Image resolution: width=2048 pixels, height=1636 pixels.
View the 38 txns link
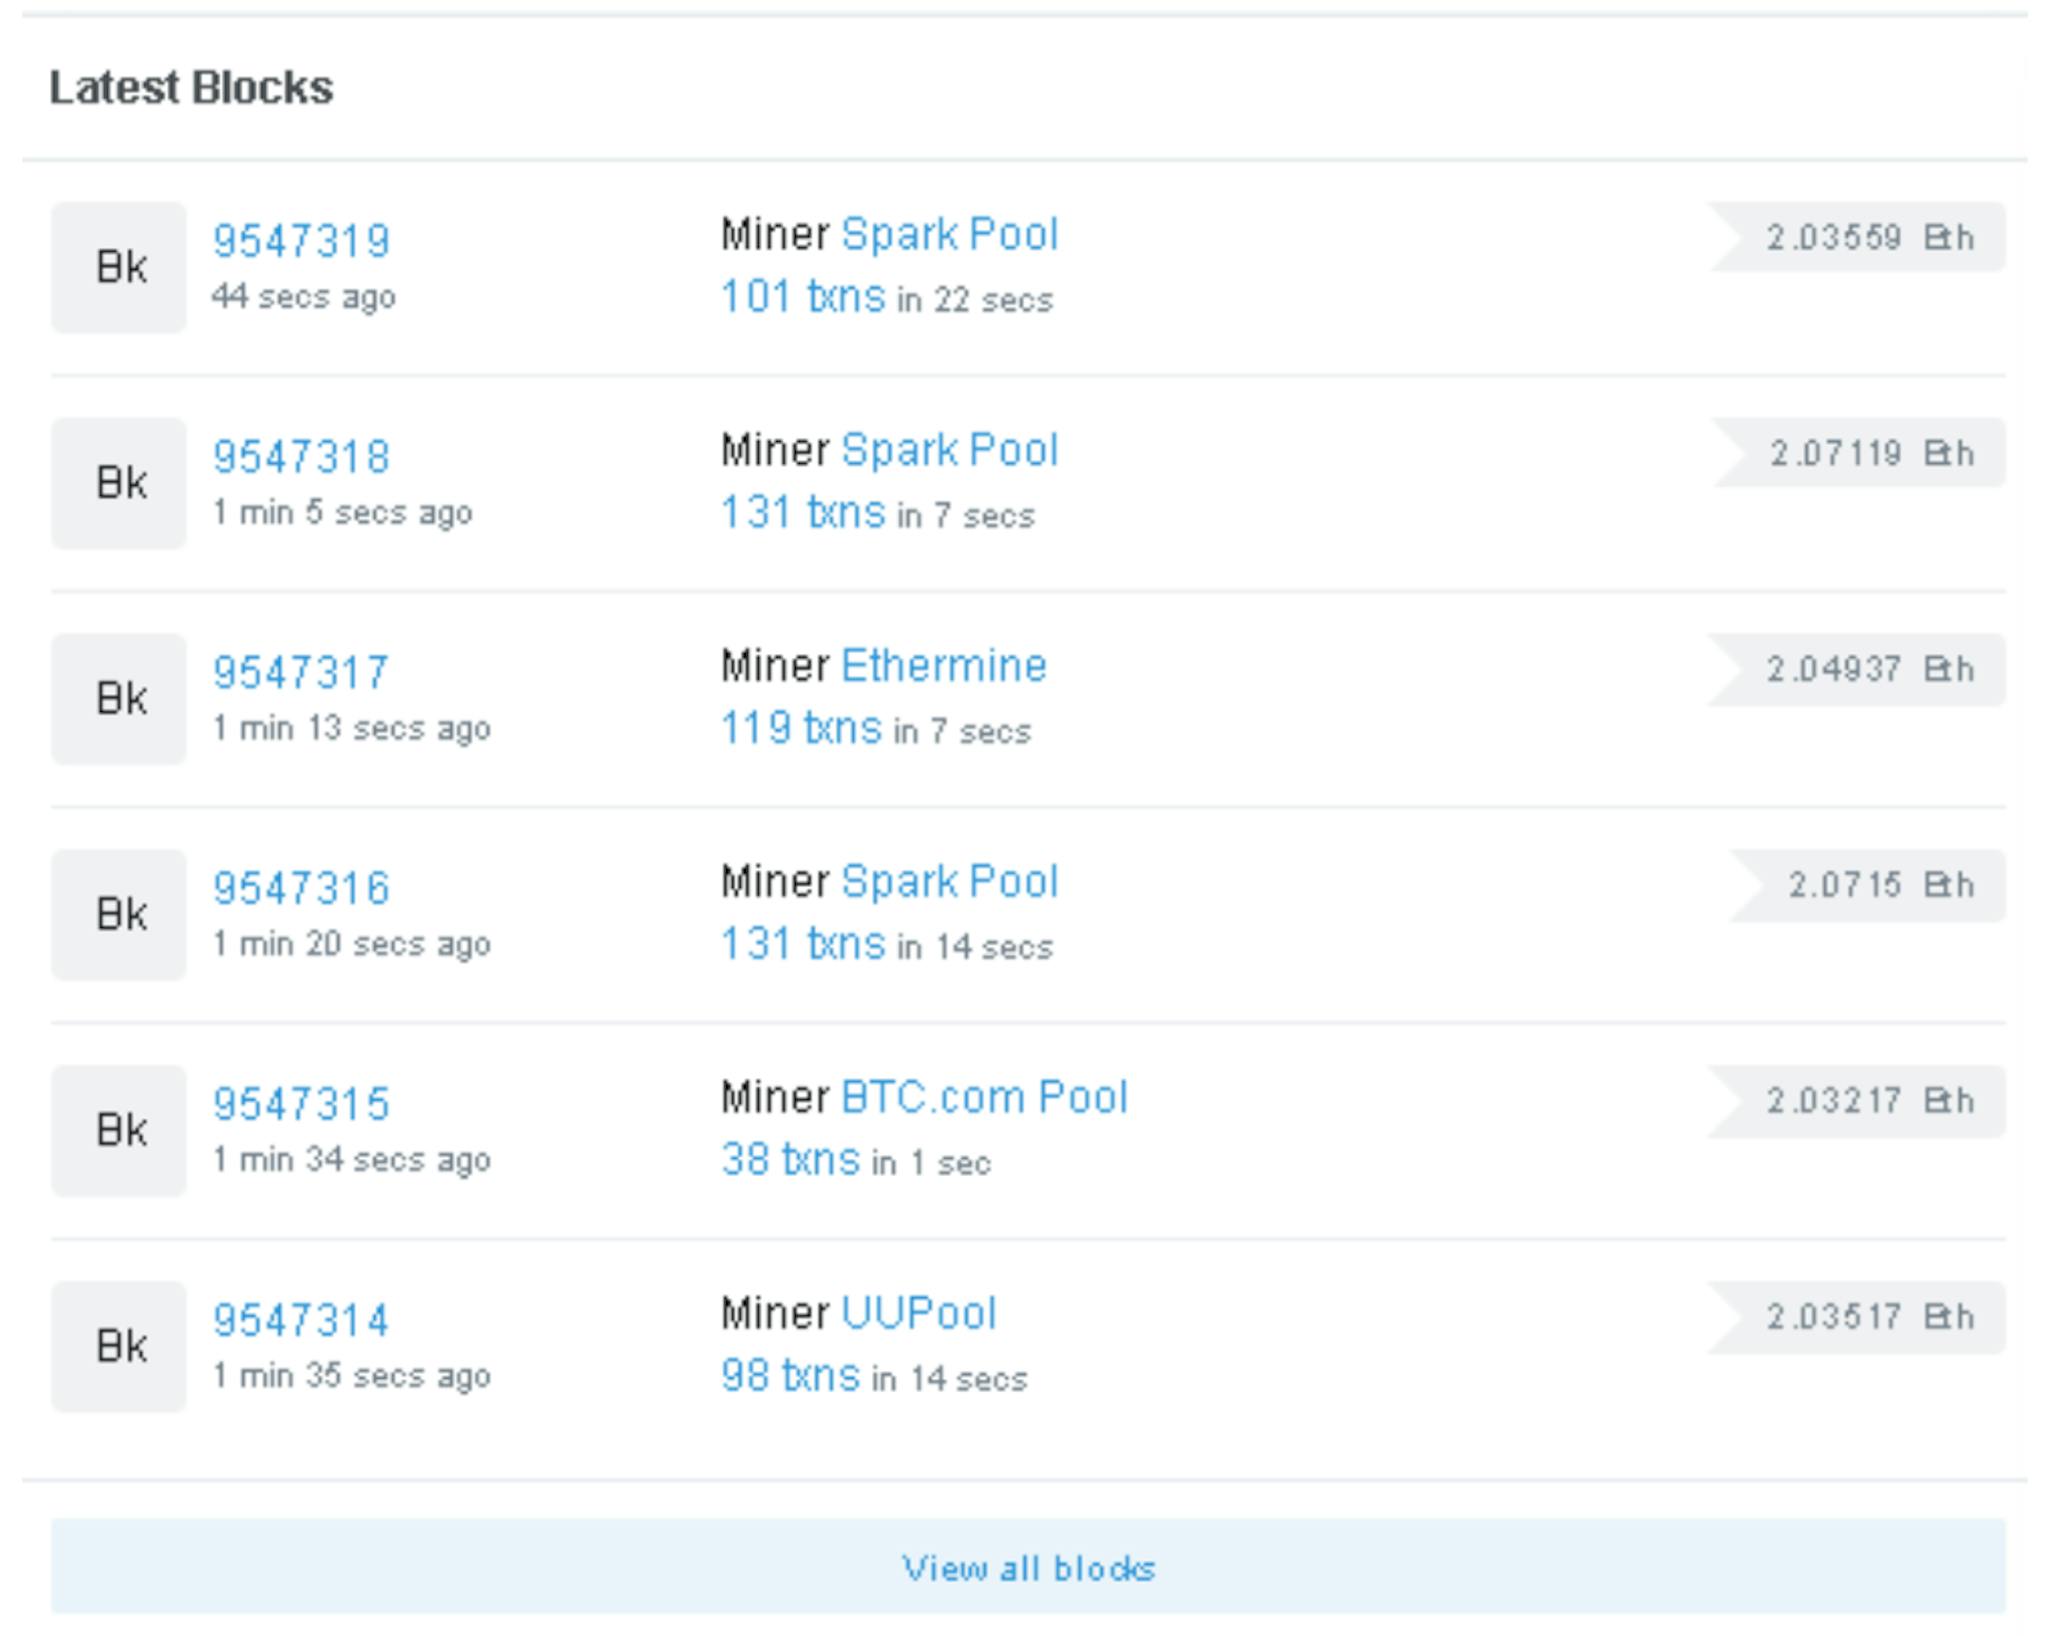(x=790, y=1160)
